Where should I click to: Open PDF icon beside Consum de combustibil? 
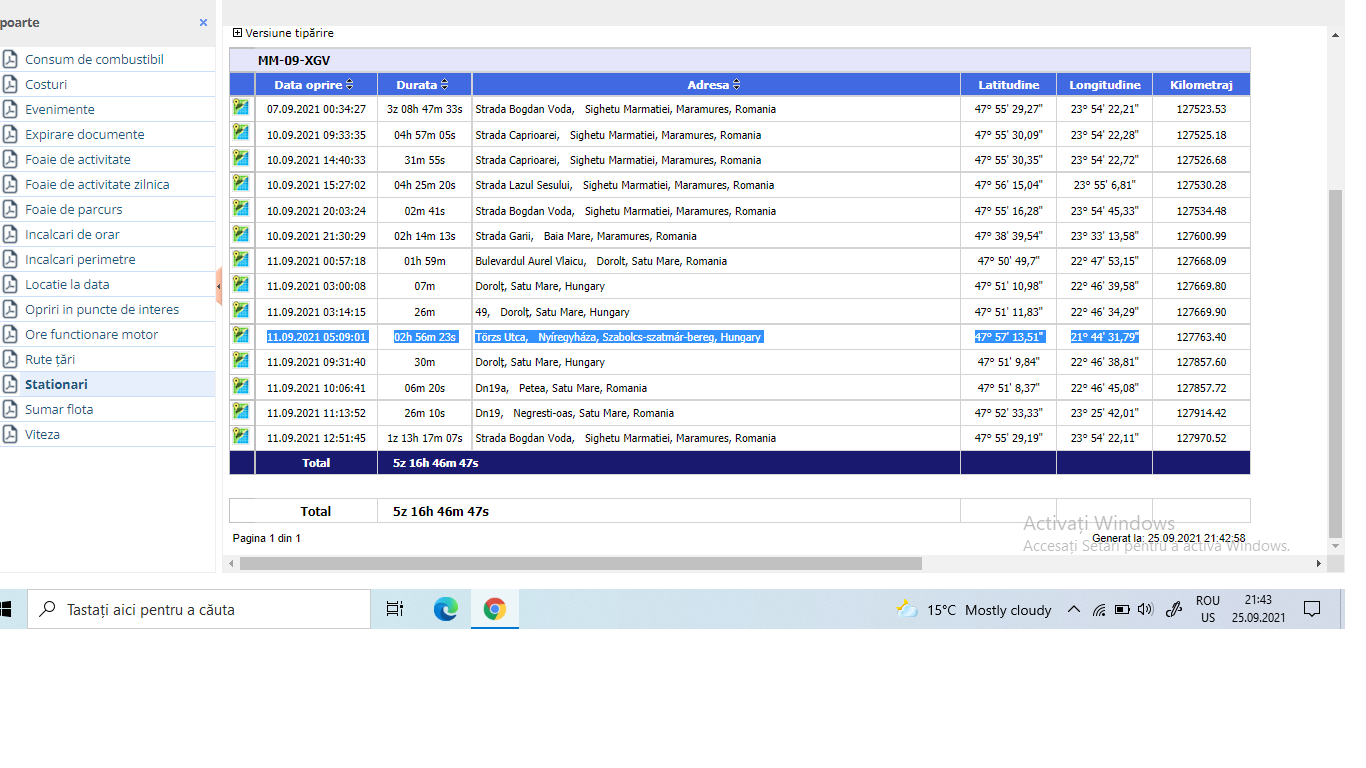[10, 59]
